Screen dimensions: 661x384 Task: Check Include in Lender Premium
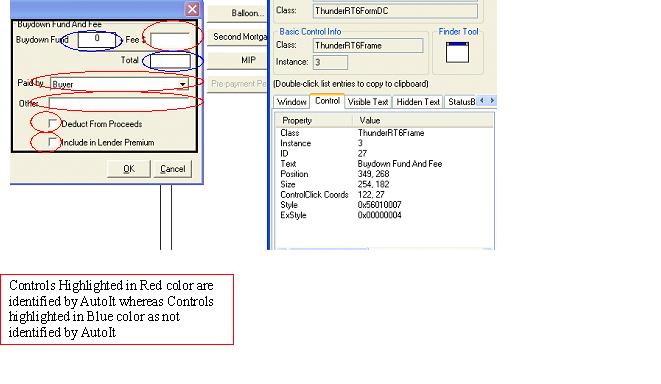(x=52, y=142)
